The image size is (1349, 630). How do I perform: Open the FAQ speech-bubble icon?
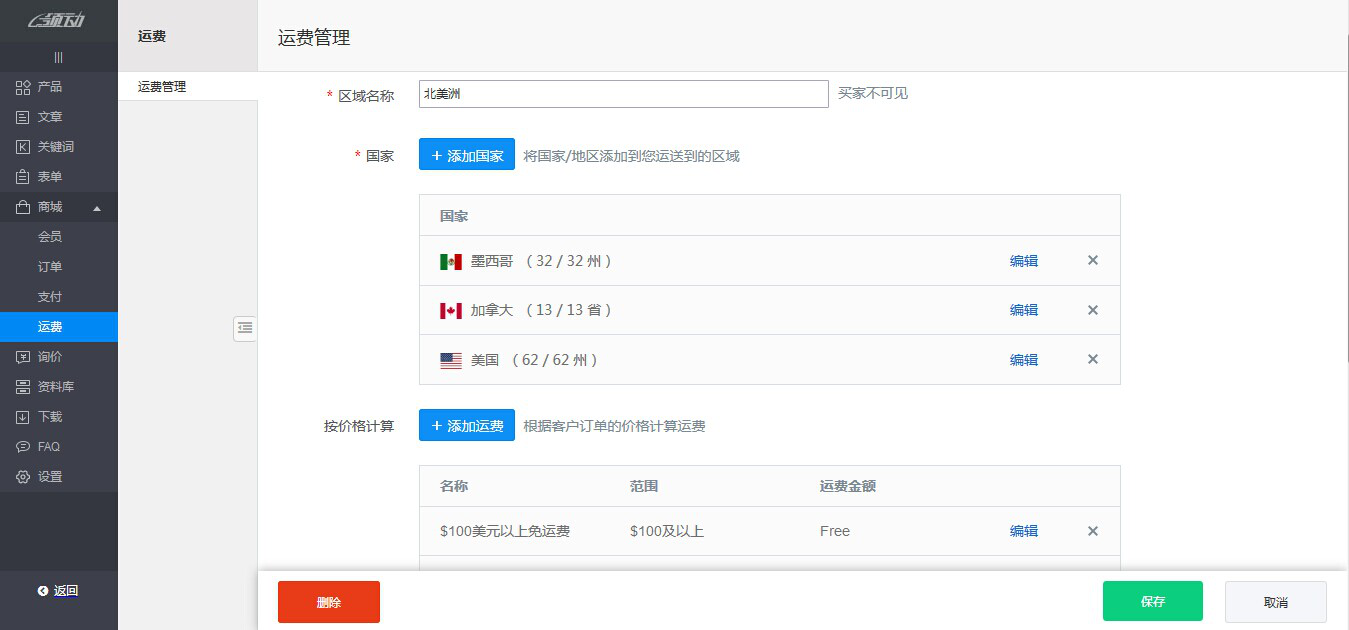pos(22,446)
